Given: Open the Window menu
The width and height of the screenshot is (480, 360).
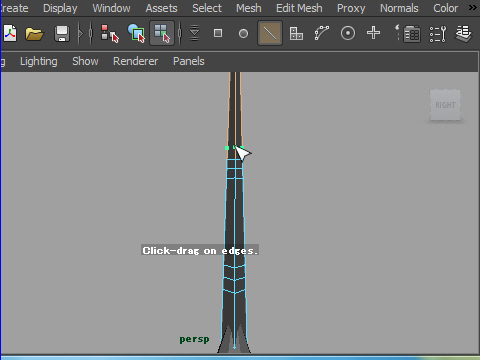Looking at the screenshot, I should [111, 8].
